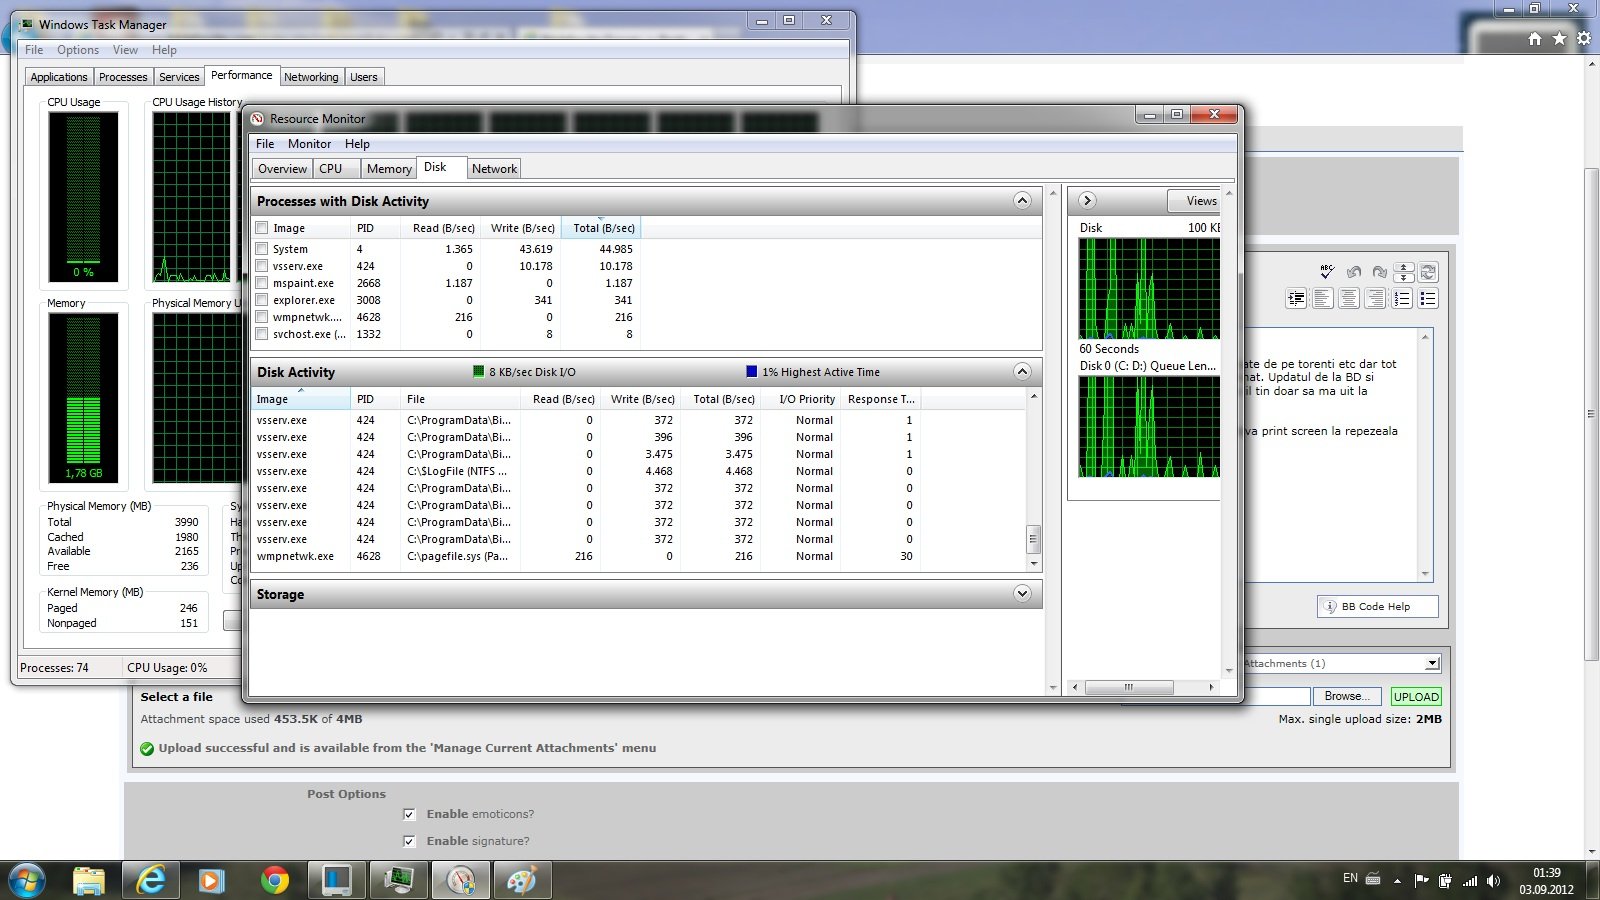
Task: Switch to Paint on the taskbar
Action: click(x=522, y=880)
